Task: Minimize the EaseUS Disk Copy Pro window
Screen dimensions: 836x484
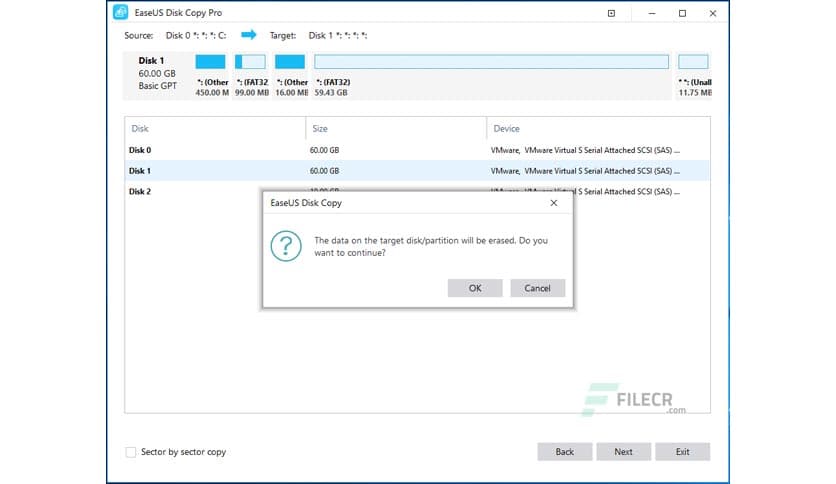Action: coord(652,13)
